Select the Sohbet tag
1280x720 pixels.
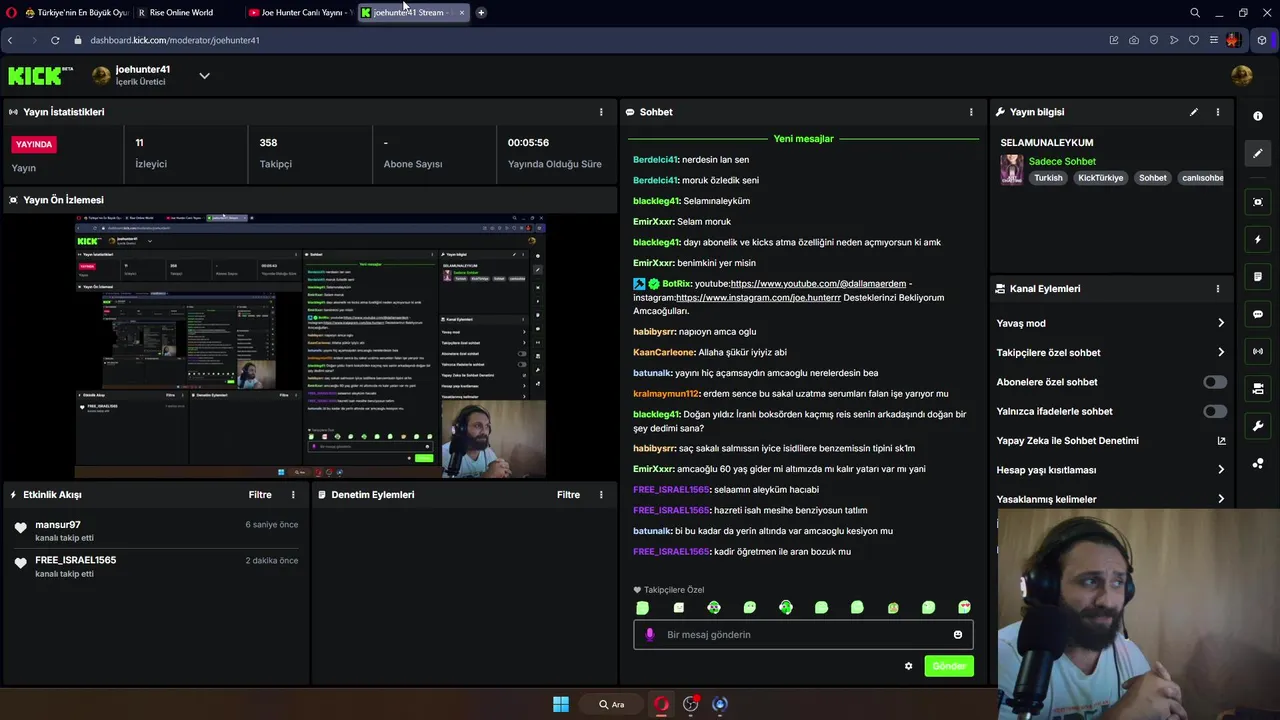coord(1153,178)
